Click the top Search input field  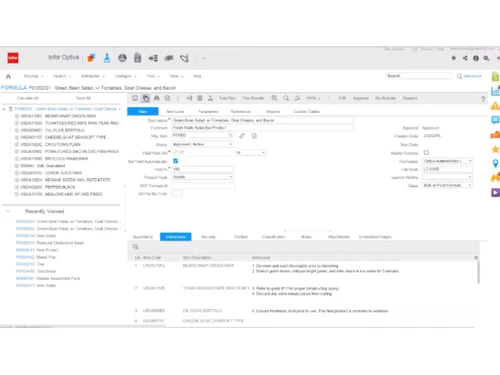(x=419, y=76)
